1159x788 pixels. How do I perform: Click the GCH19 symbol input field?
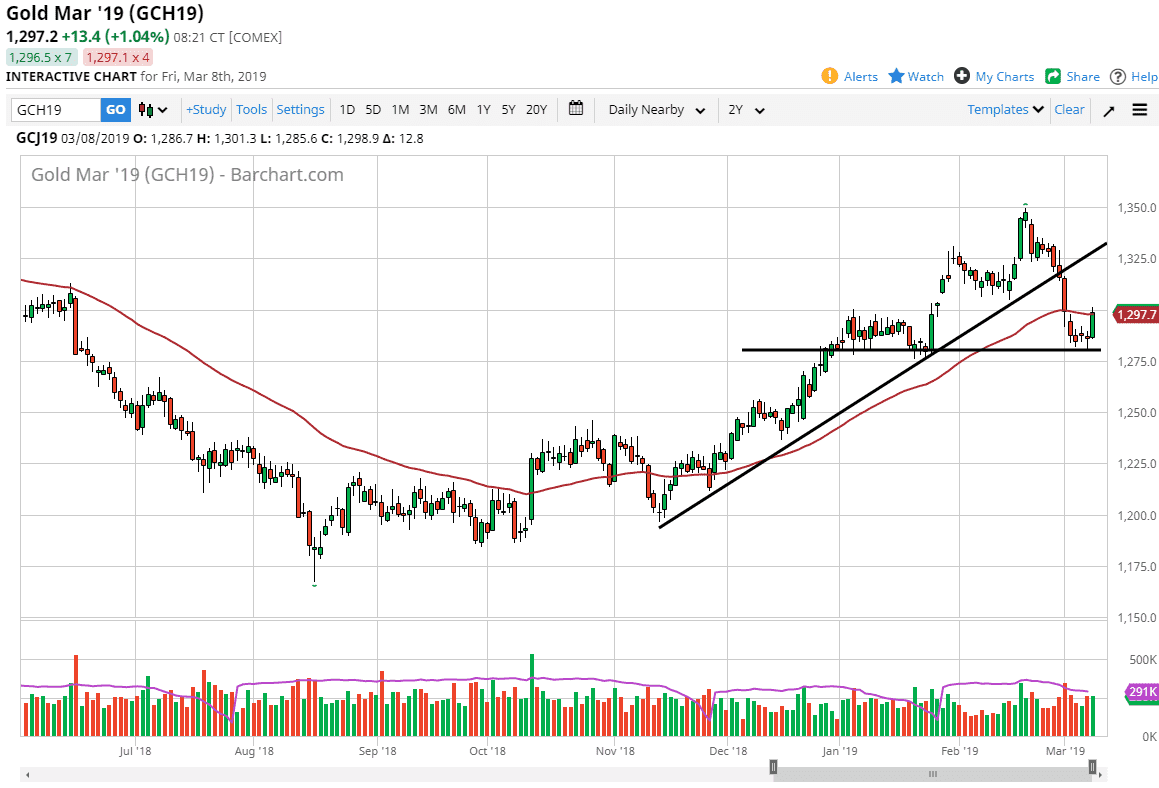point(56,110)
